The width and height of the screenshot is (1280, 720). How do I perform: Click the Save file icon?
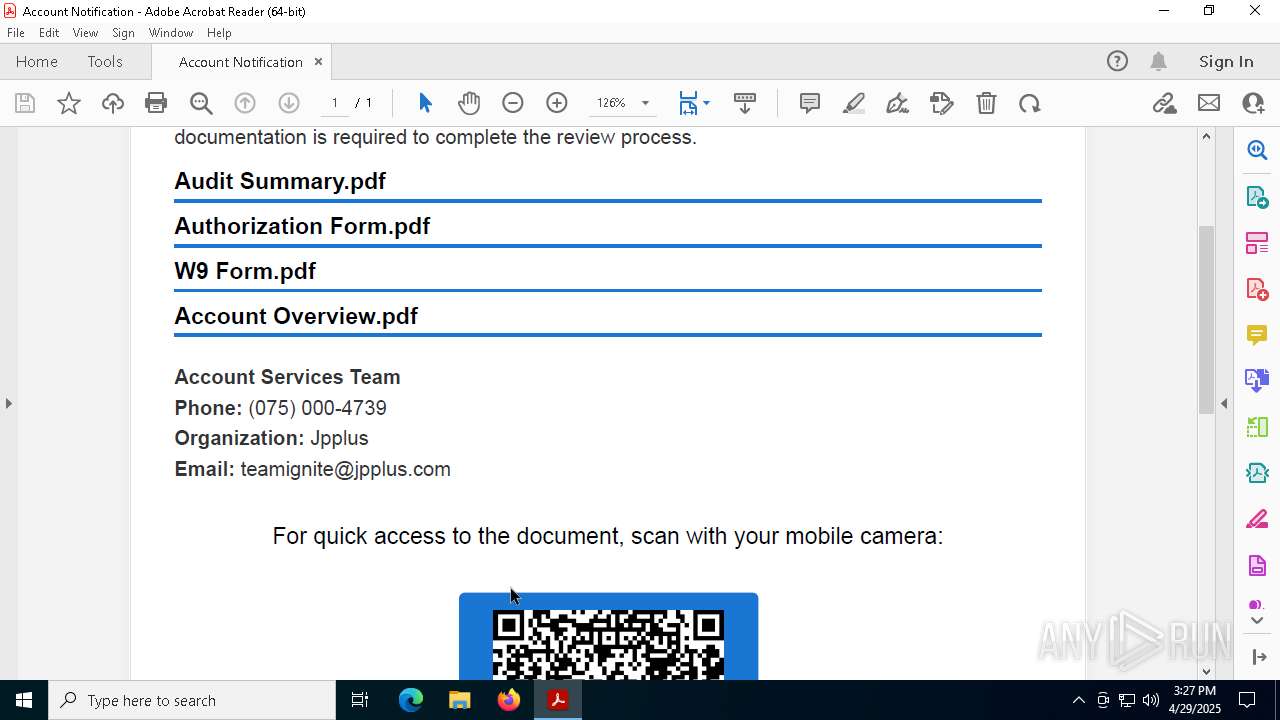(25, 103)
